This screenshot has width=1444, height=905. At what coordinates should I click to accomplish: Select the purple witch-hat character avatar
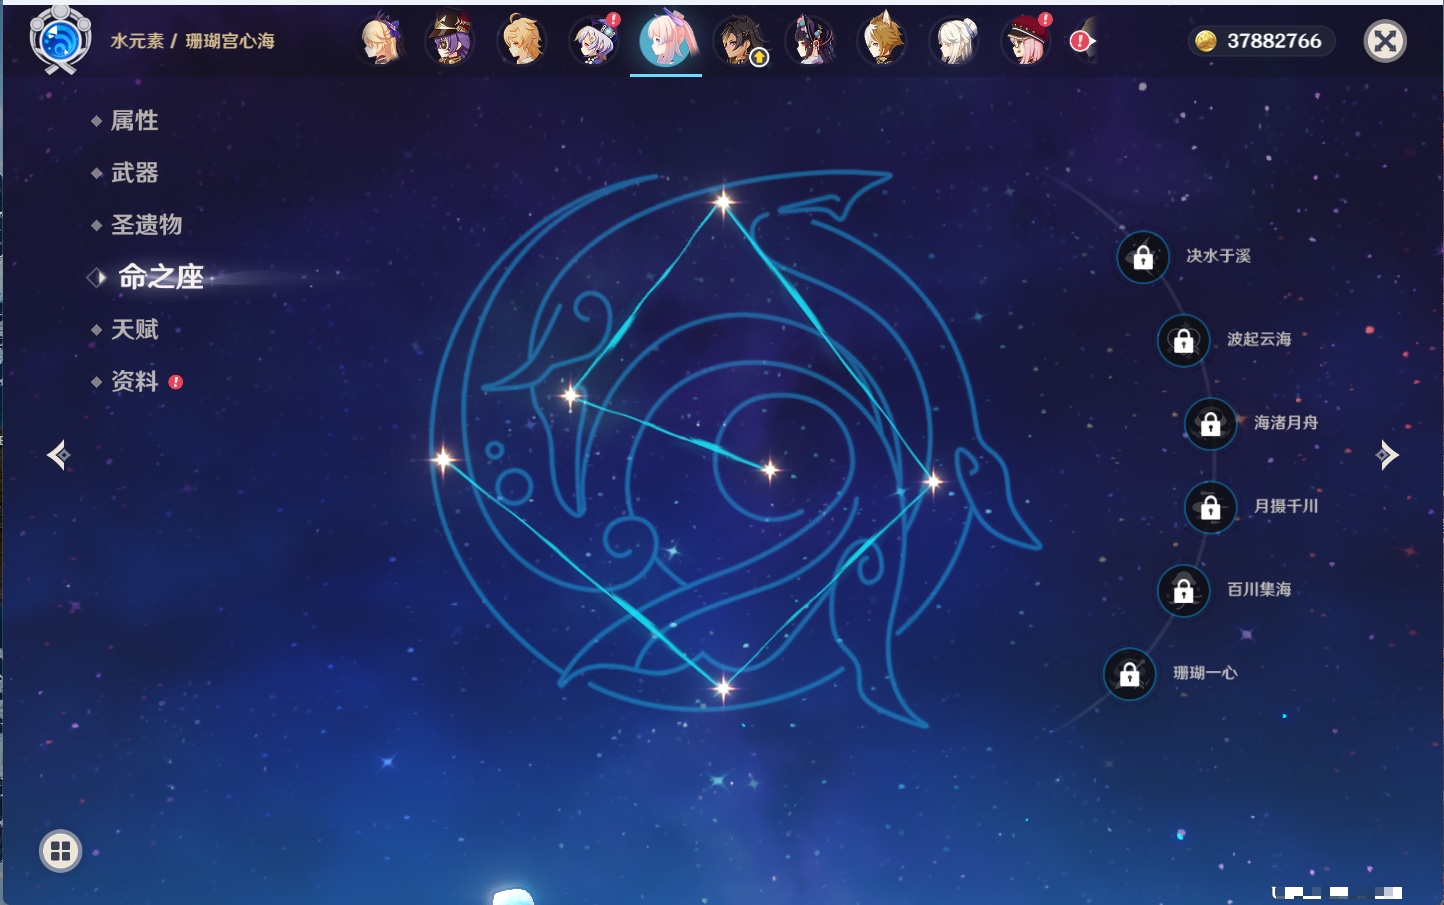pos(449,41)
